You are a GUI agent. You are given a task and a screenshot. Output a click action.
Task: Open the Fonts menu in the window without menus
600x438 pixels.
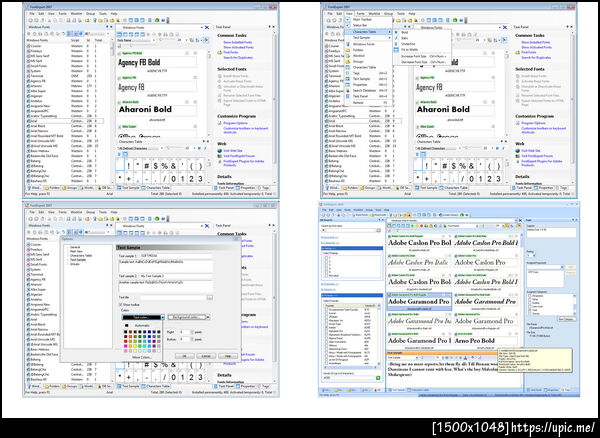click(x=63, y=13)
